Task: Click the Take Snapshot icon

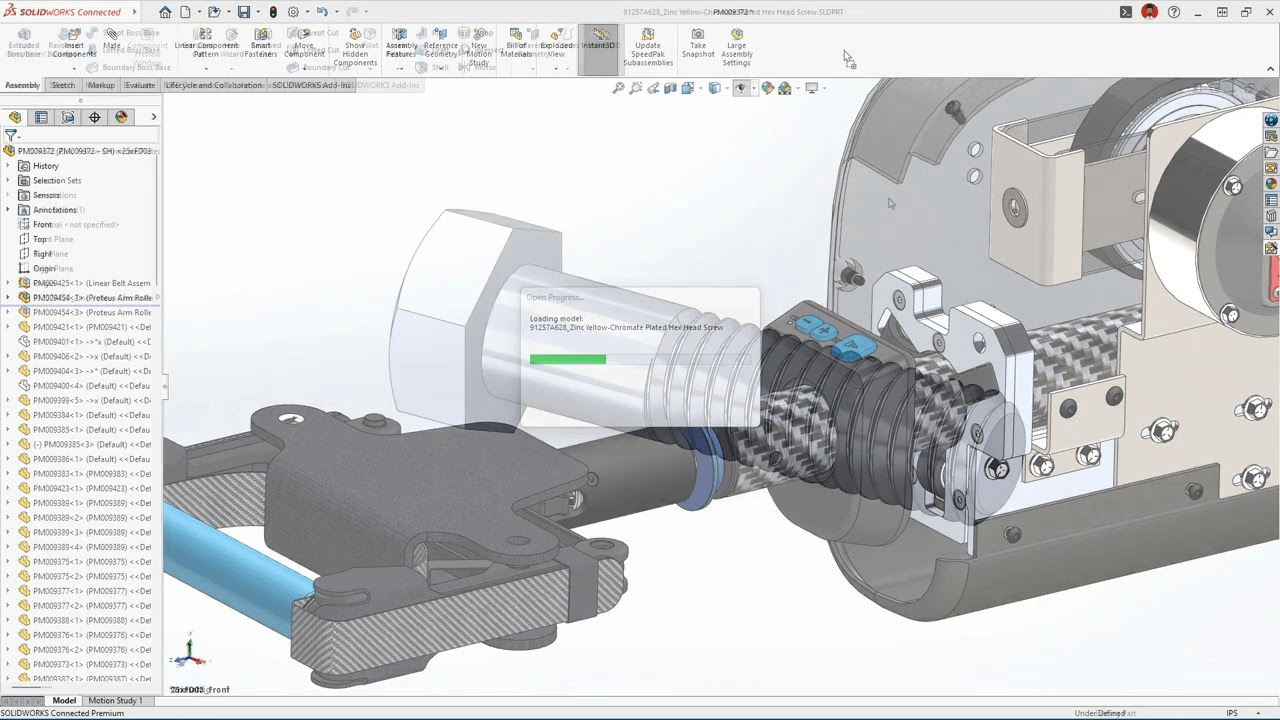Action: (698, 46)
